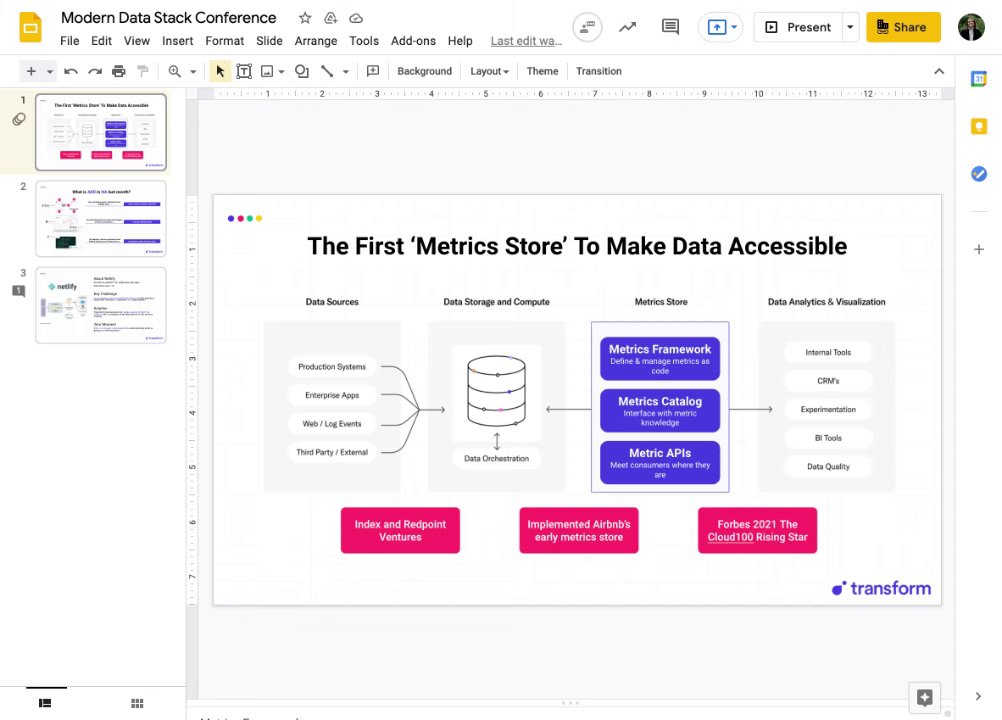Open the line type dropdown arrow

346,72
